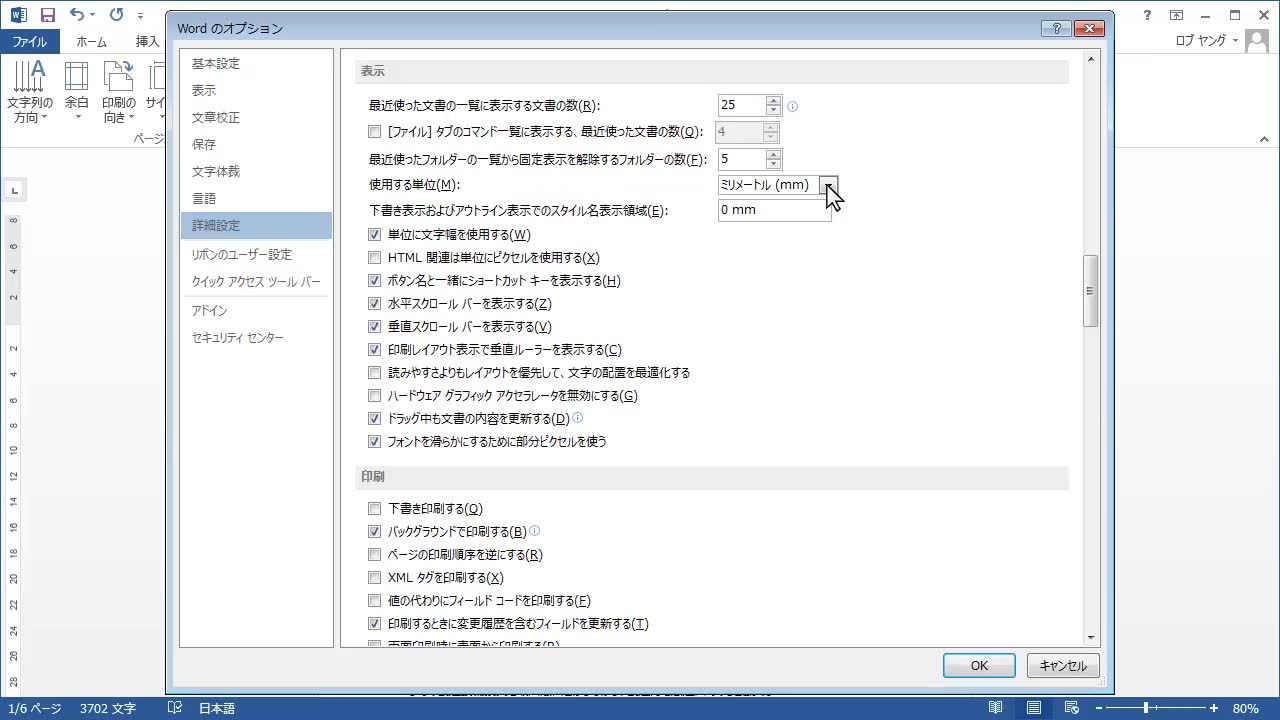Select 保存 category in options
The width and height of the screenshot is (1280, 720).
256,145
